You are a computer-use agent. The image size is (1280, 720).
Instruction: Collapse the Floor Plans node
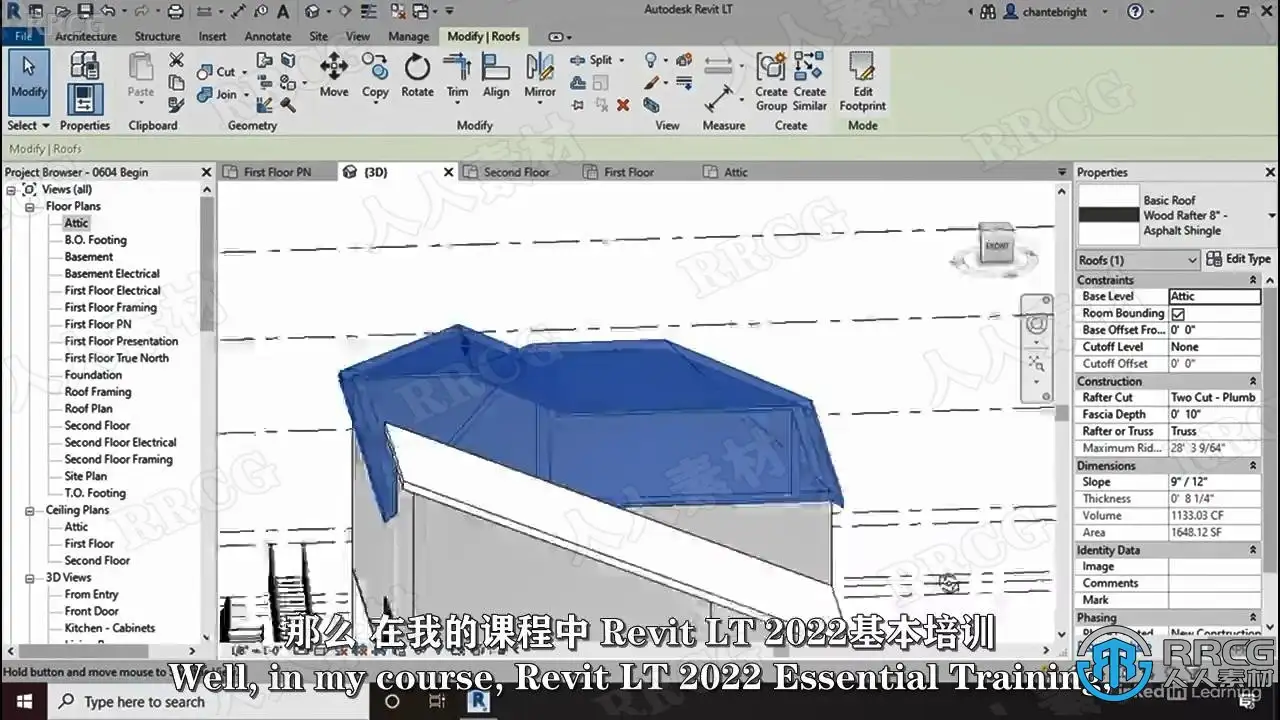click(30, 207)
